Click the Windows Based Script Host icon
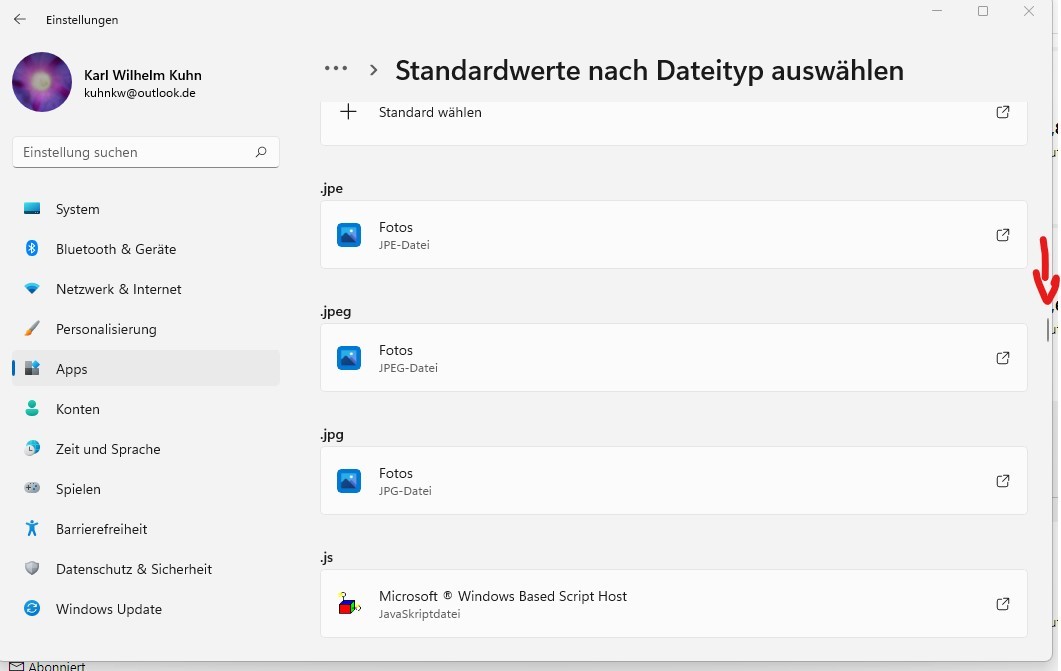This screenshot has width=1061, height=671. [x=349, y=603]
